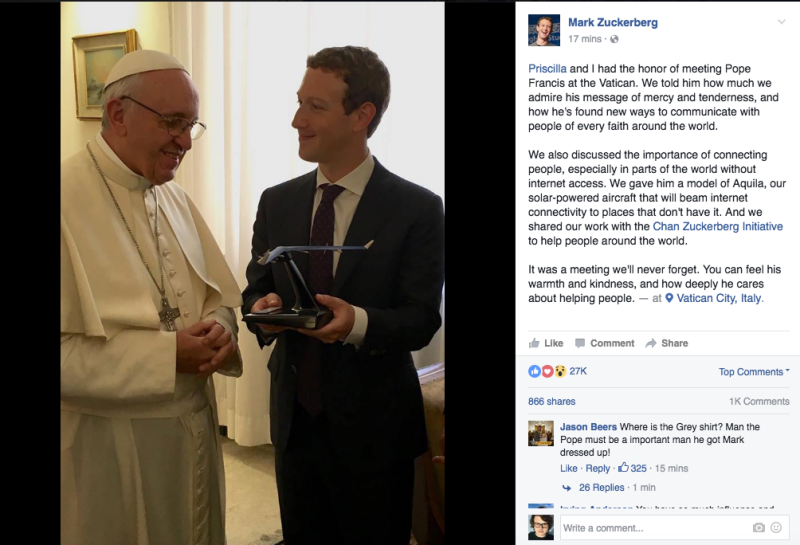Click the Share arrow icon

pyautogui.click(x=651, y=343)
